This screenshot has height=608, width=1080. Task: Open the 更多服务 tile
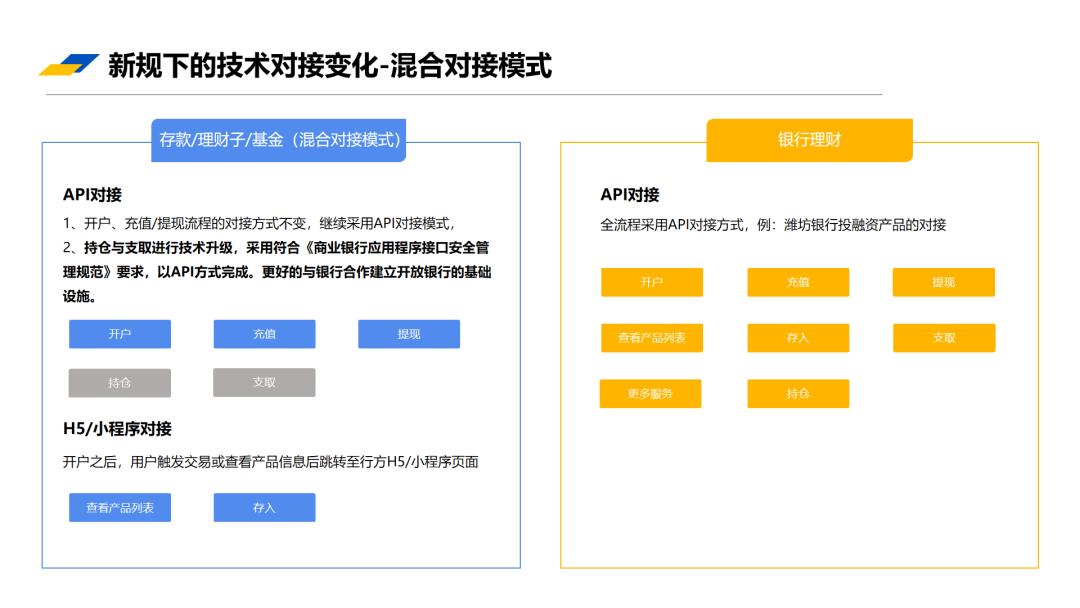[x=651, y=394]
